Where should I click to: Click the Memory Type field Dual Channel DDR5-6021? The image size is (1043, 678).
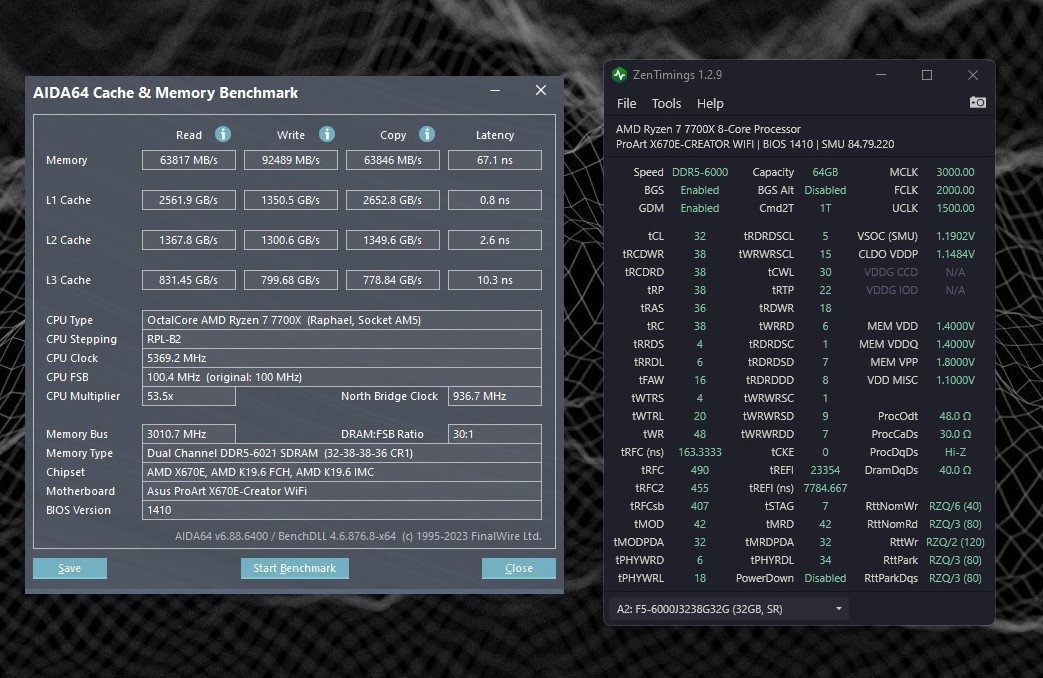point(342,453)
